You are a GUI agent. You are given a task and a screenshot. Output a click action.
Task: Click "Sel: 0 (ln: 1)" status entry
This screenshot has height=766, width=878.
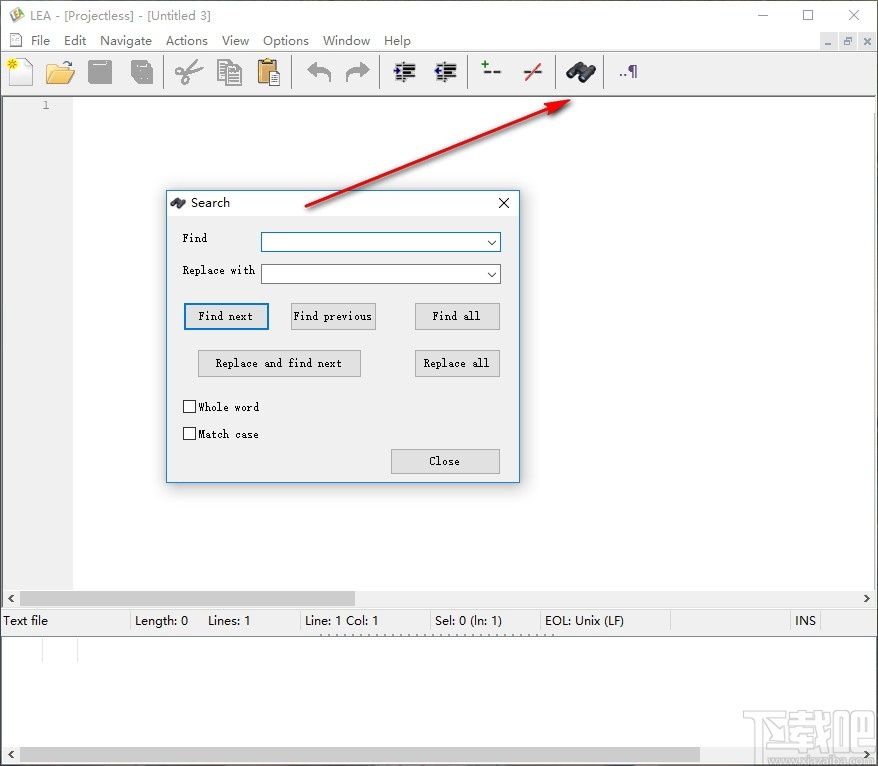click(468, 620)
